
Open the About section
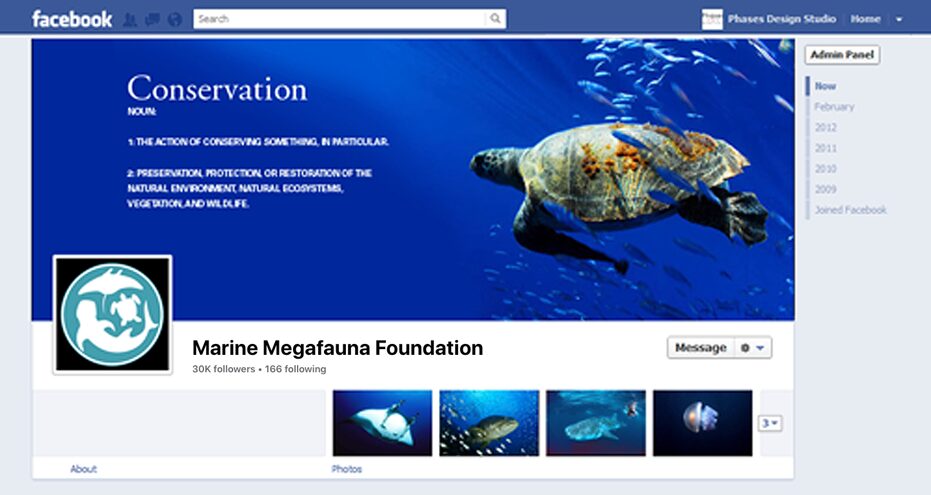point(83,469)
